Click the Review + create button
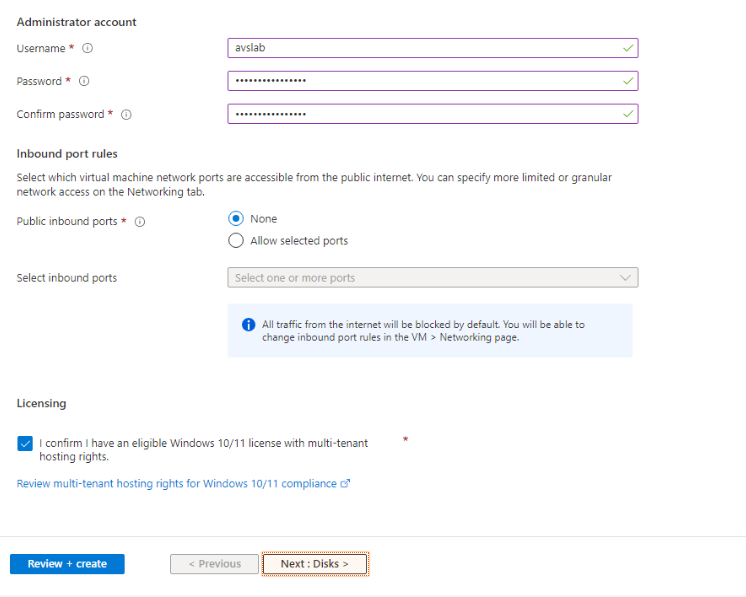 click(67, 564)
